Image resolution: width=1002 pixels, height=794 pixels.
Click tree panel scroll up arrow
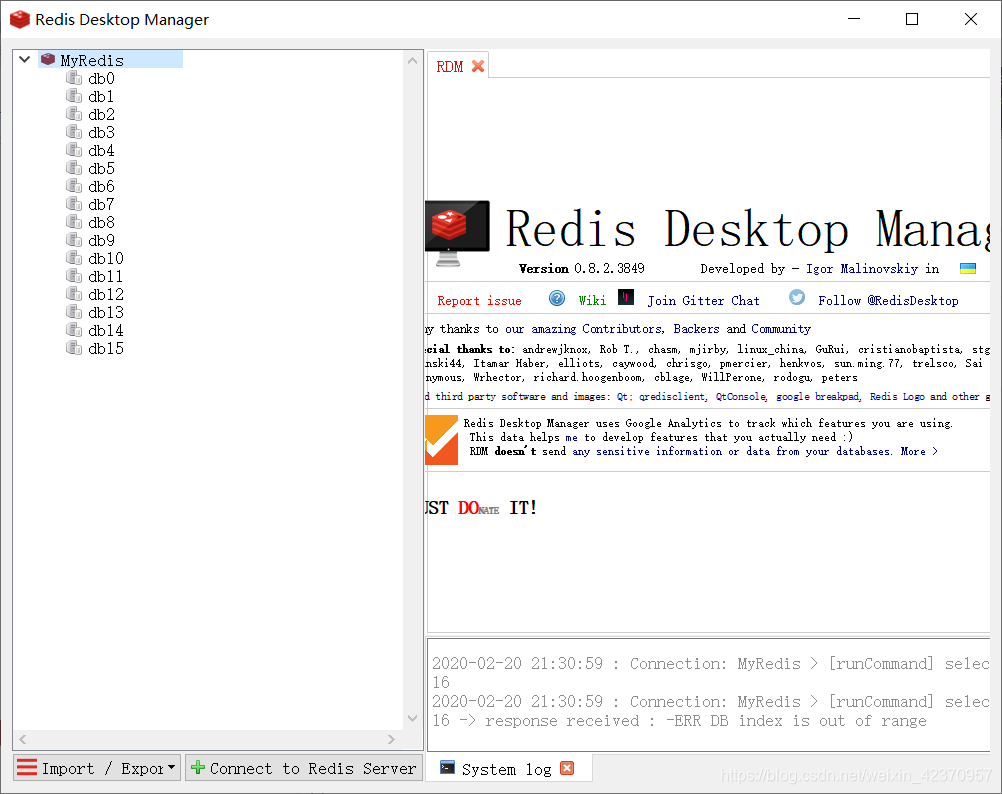click(412, 61)
